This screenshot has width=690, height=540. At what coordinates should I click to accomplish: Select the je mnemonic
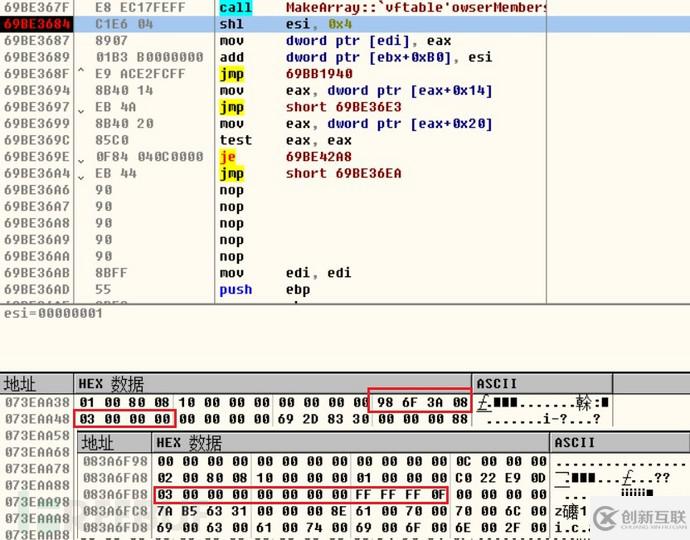tap(228, 157)
